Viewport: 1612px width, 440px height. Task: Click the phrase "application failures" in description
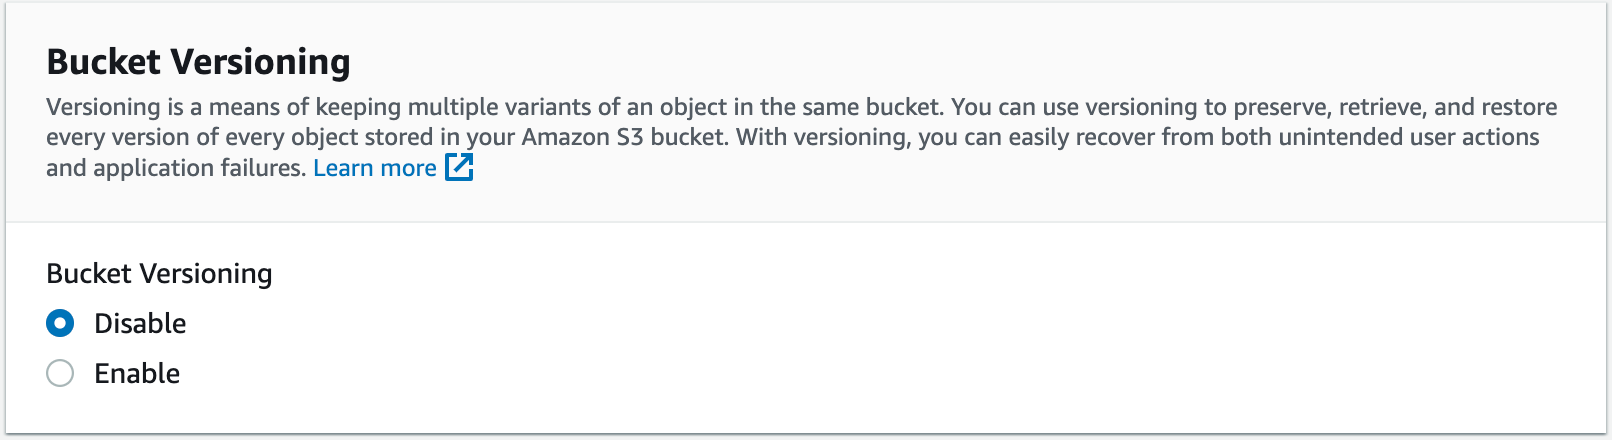[199, 168]
